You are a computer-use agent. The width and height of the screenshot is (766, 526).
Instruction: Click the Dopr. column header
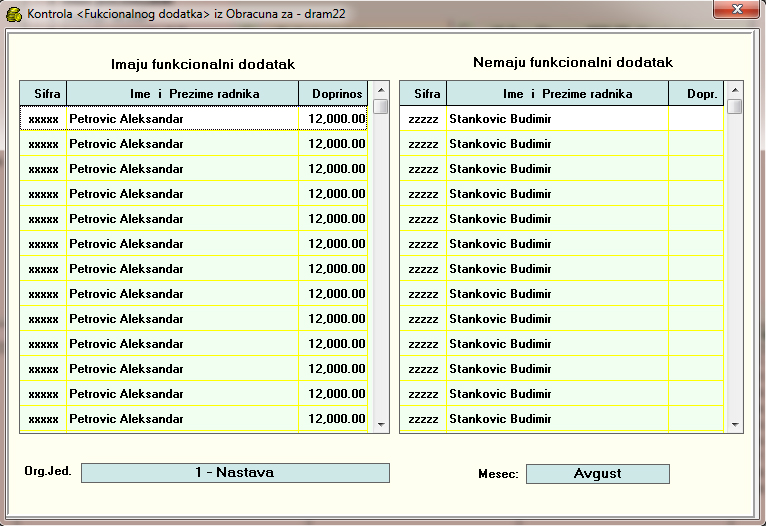click(696, 93)
